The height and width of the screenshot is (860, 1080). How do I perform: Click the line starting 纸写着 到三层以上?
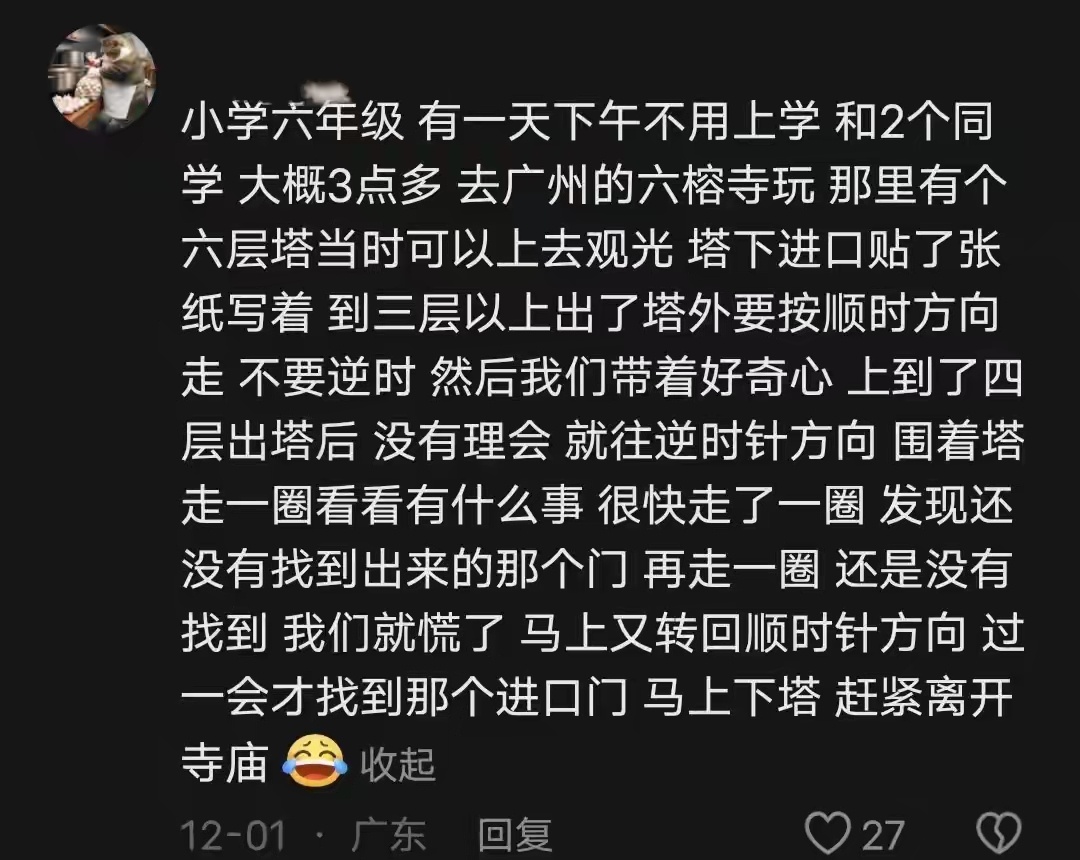(x=590, y=314)
